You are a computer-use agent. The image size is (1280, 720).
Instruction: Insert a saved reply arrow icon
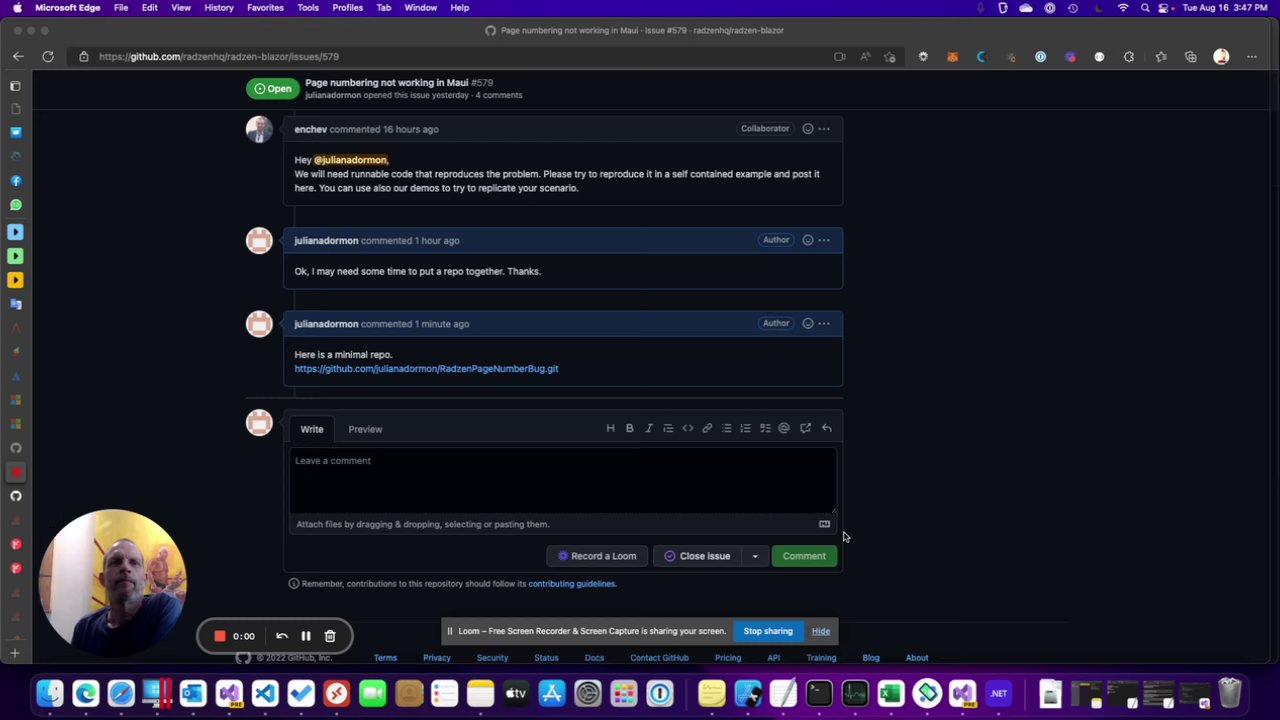pyautogui.click(x=826, y=428)
